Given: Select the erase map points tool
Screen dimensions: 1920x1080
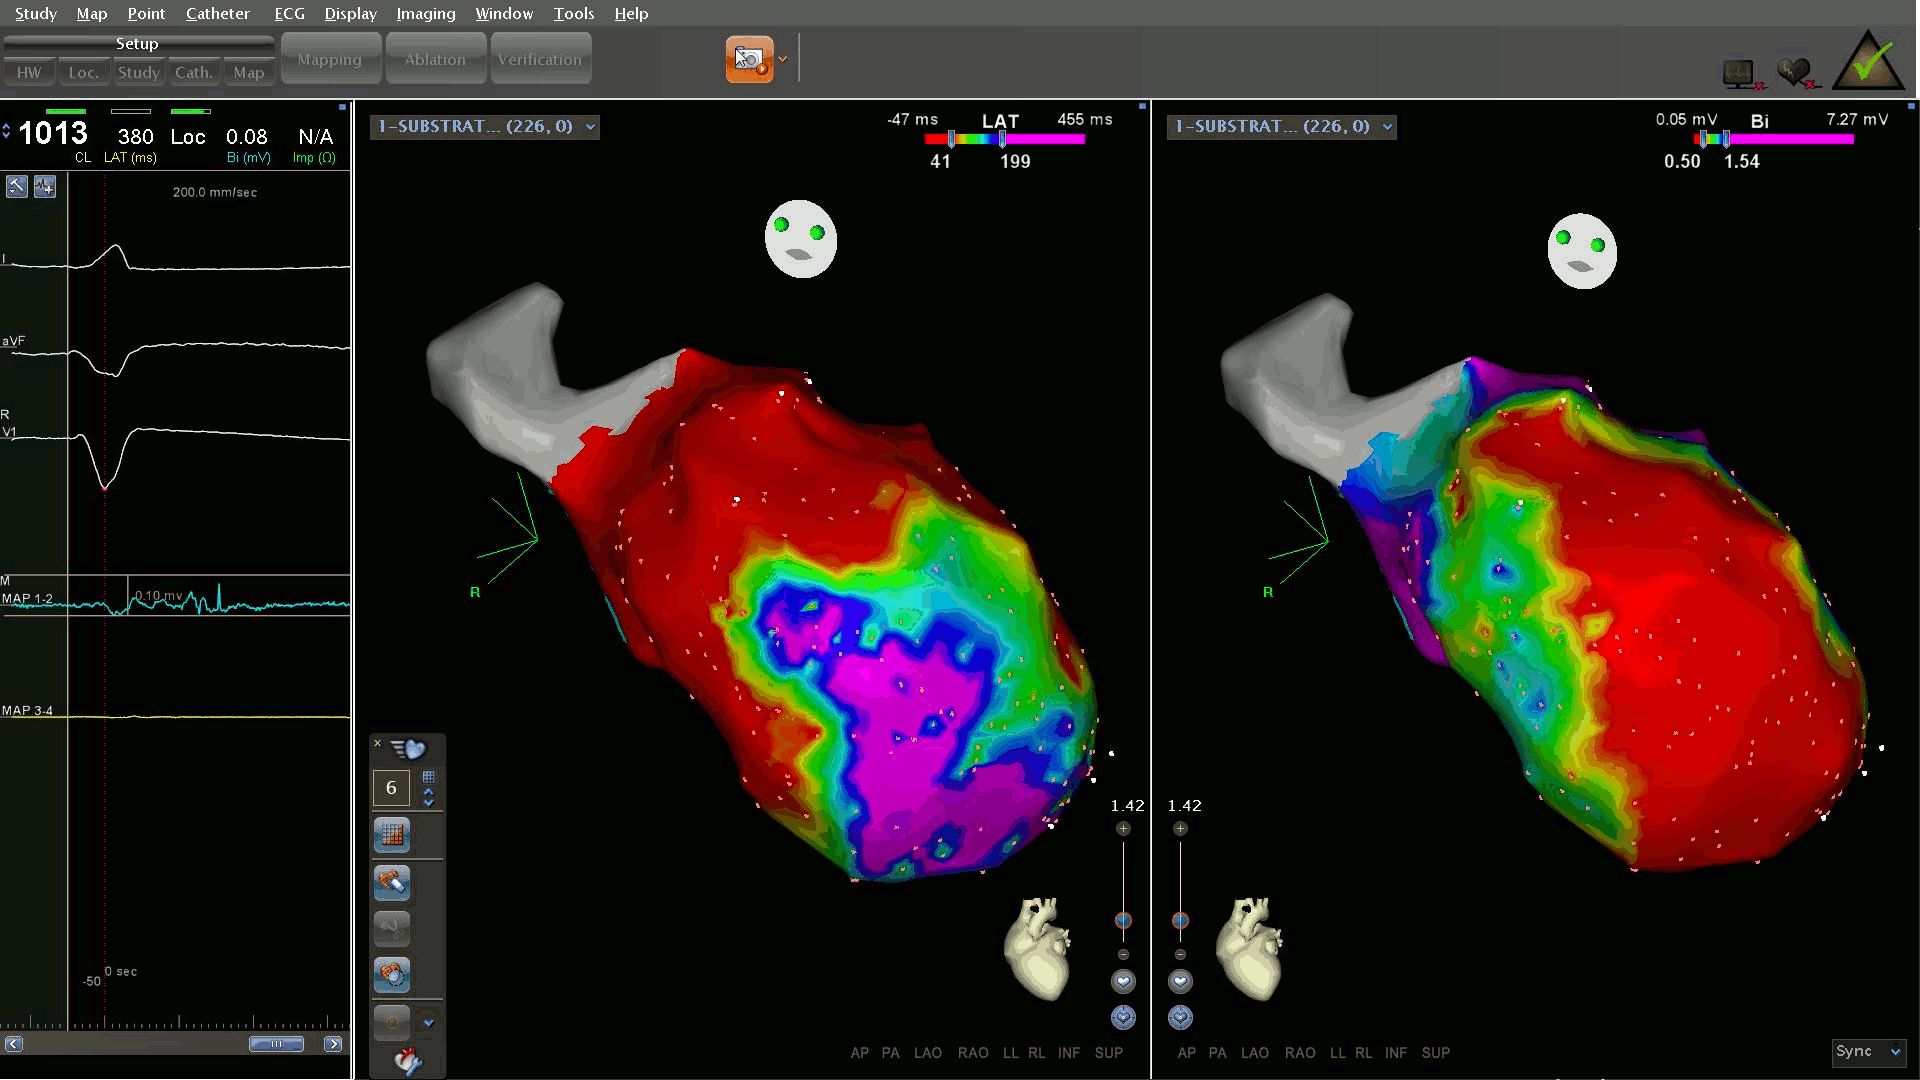Looking at the screenshot, I should point(392,882).
